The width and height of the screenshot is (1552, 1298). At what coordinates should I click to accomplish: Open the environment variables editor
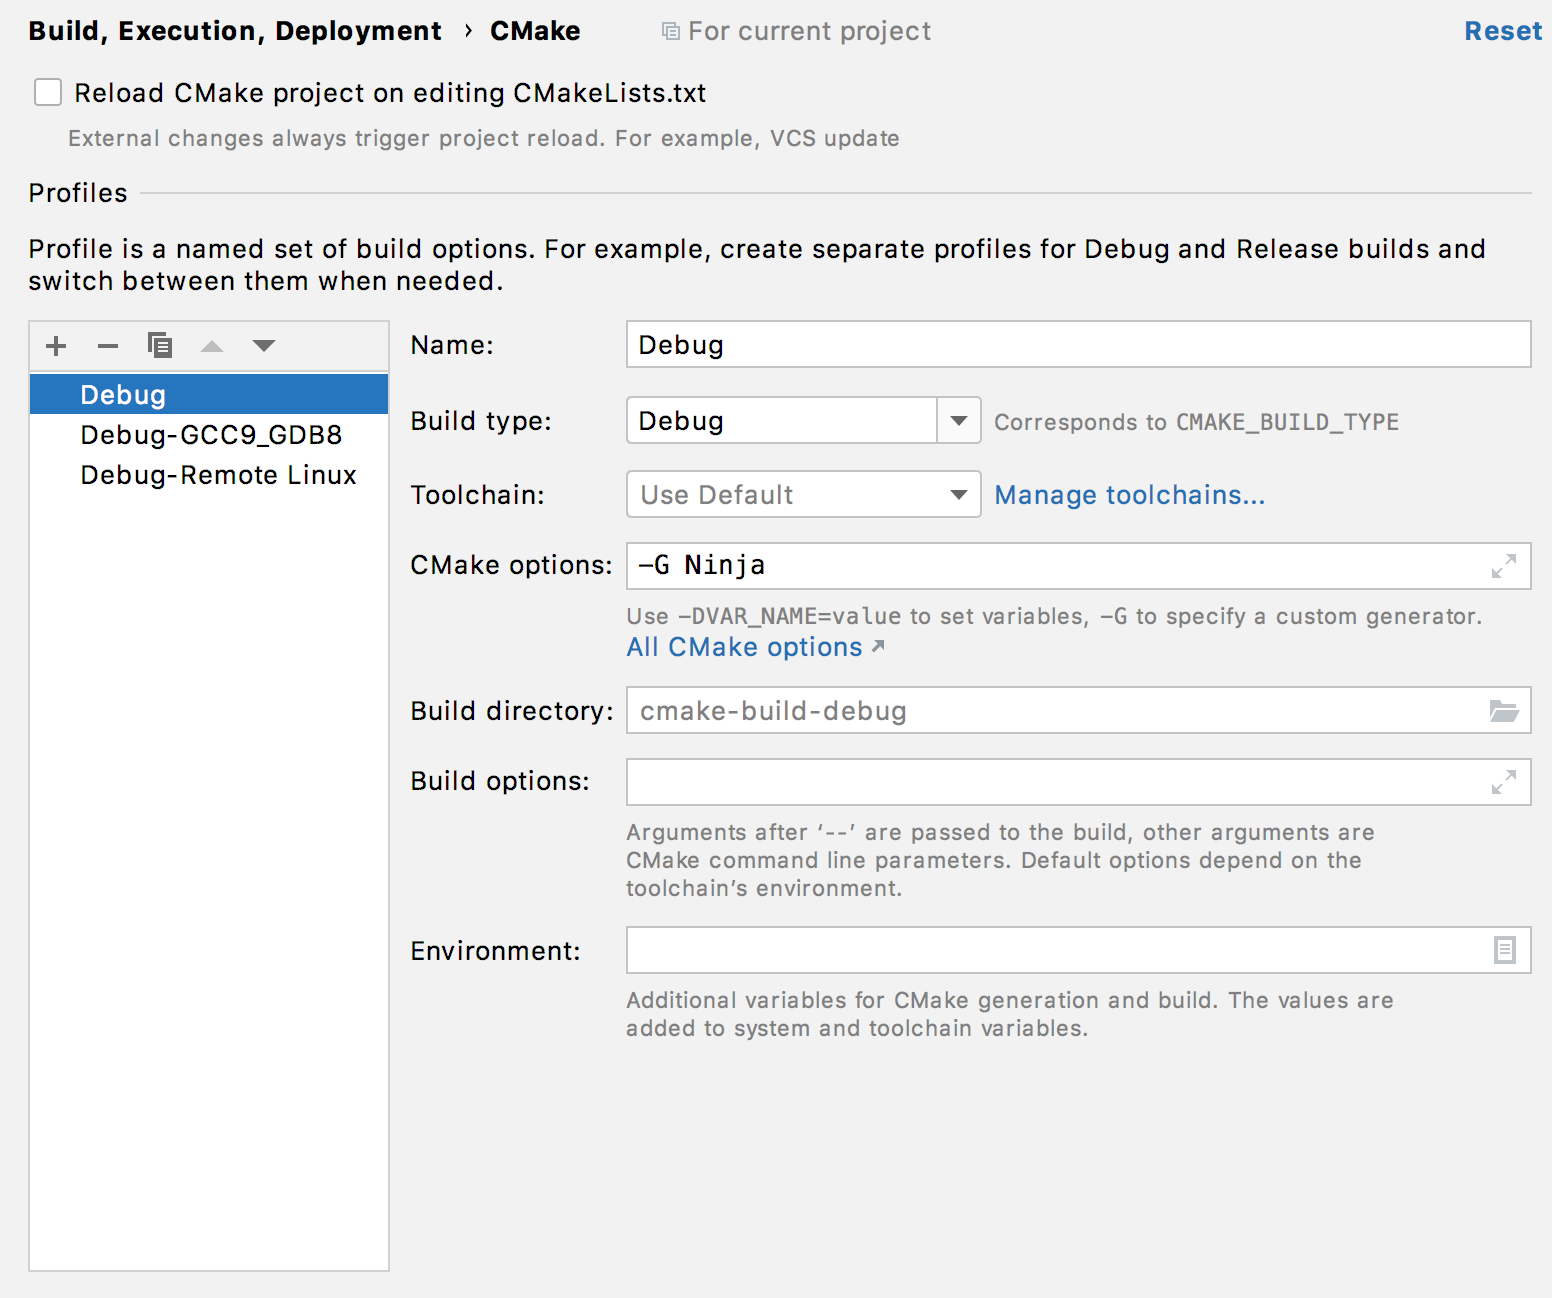click(x=1504, y=950)
